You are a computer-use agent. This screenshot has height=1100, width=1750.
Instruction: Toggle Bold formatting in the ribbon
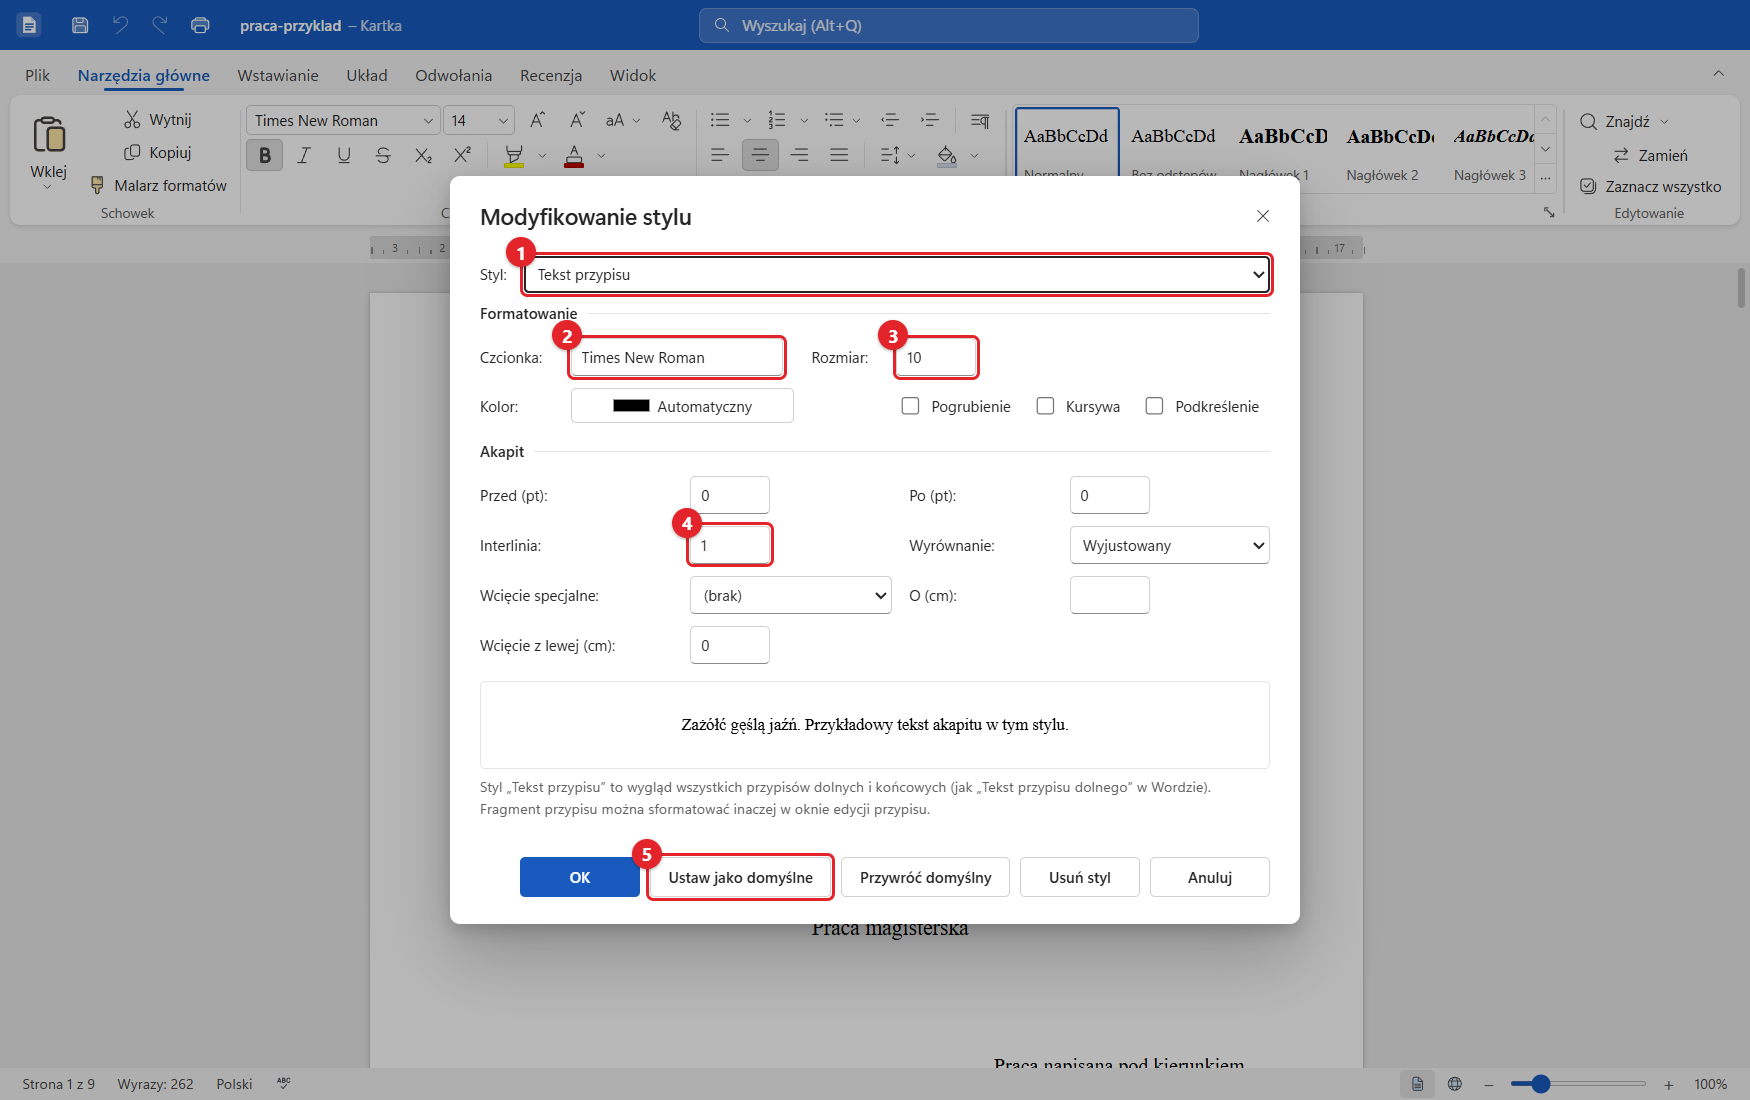pyautogui.click(x=265, y=155)
